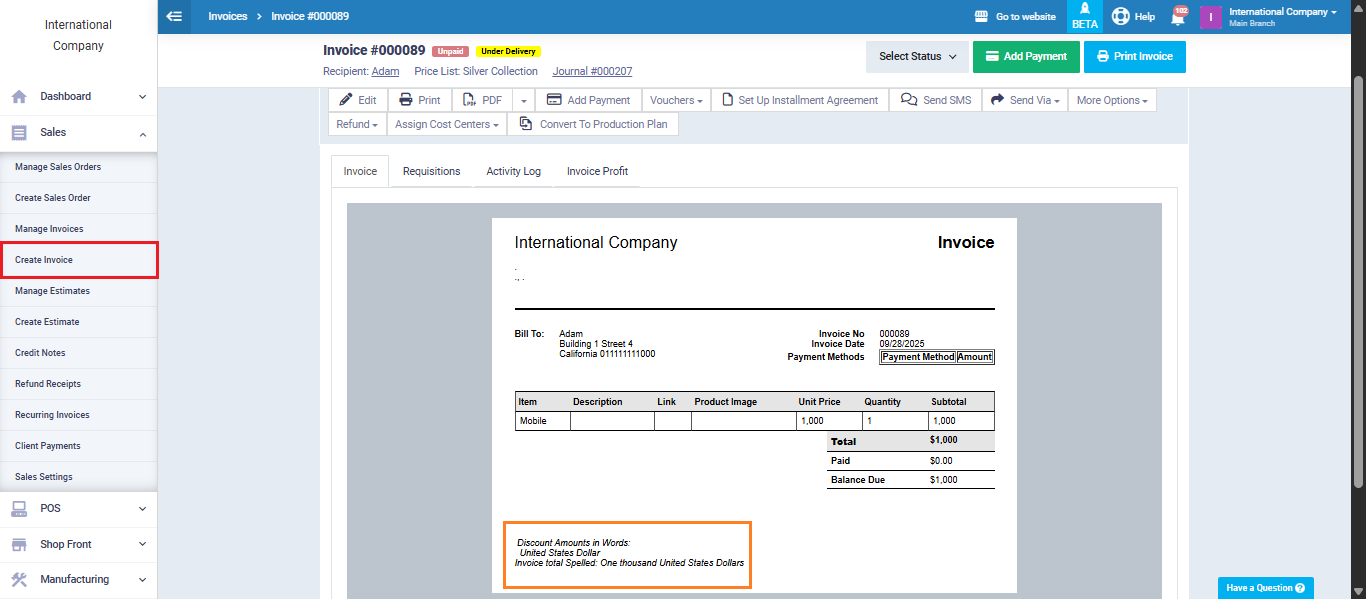Select Manage Invoices in sidebar

pyautogui.click(x=49, y=229)
